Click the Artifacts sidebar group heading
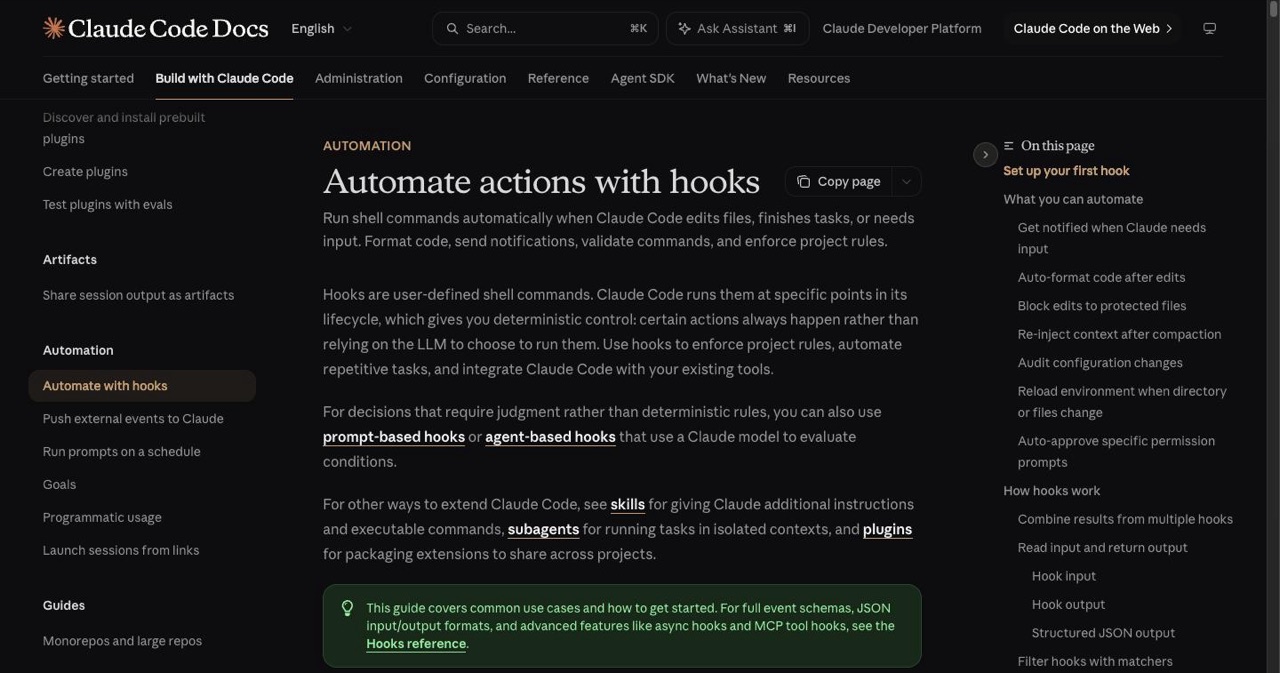The width and height of the screenshot is (1280, 673). pyautogui.click(x=70, y=260)
